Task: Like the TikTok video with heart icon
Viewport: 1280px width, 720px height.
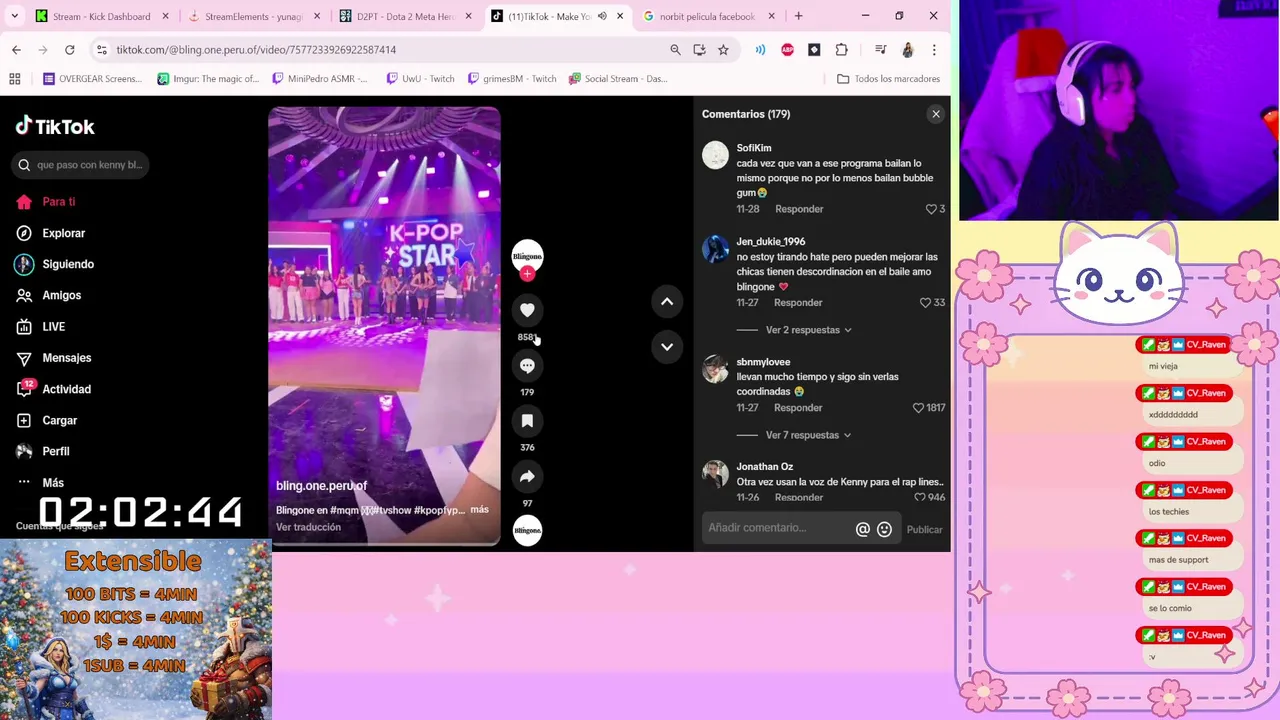Action: (527, 310)
